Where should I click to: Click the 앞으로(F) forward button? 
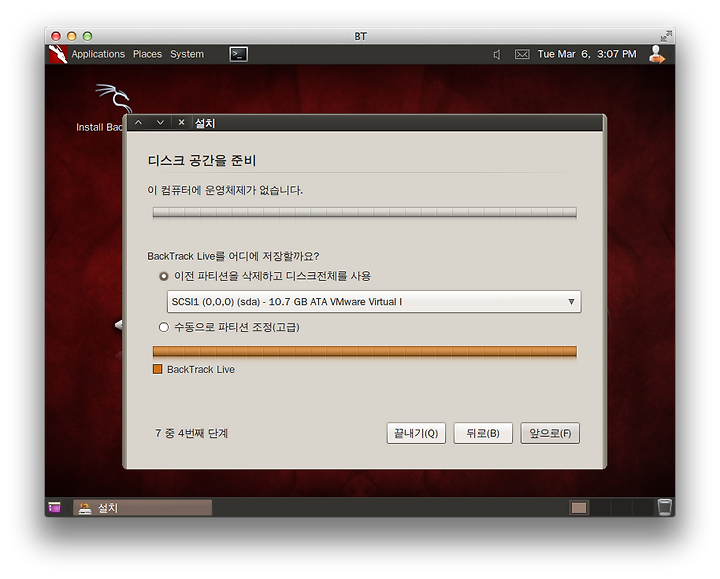coord(550,433)
